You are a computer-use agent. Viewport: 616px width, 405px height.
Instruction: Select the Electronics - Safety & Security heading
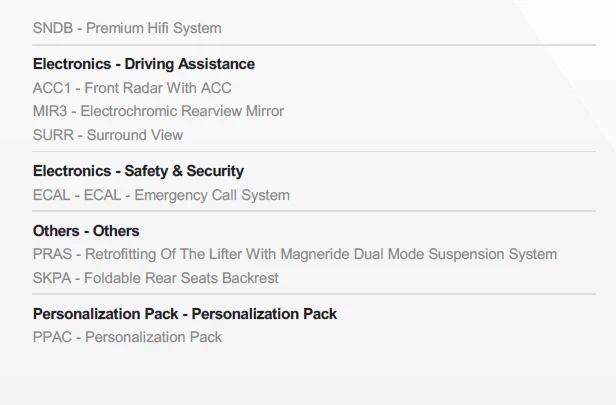[138, 171]
